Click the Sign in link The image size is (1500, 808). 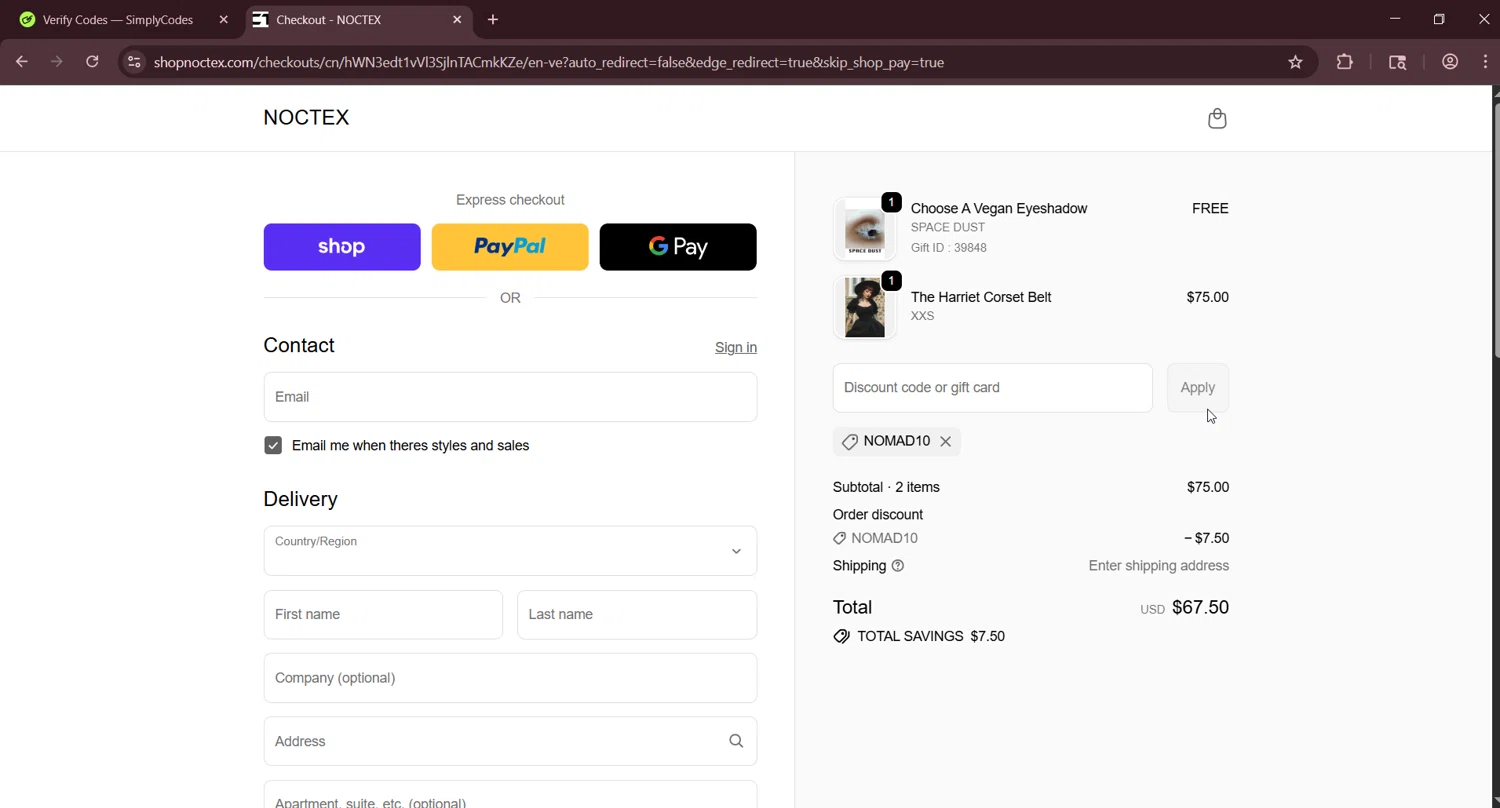[x=736, y=347]
